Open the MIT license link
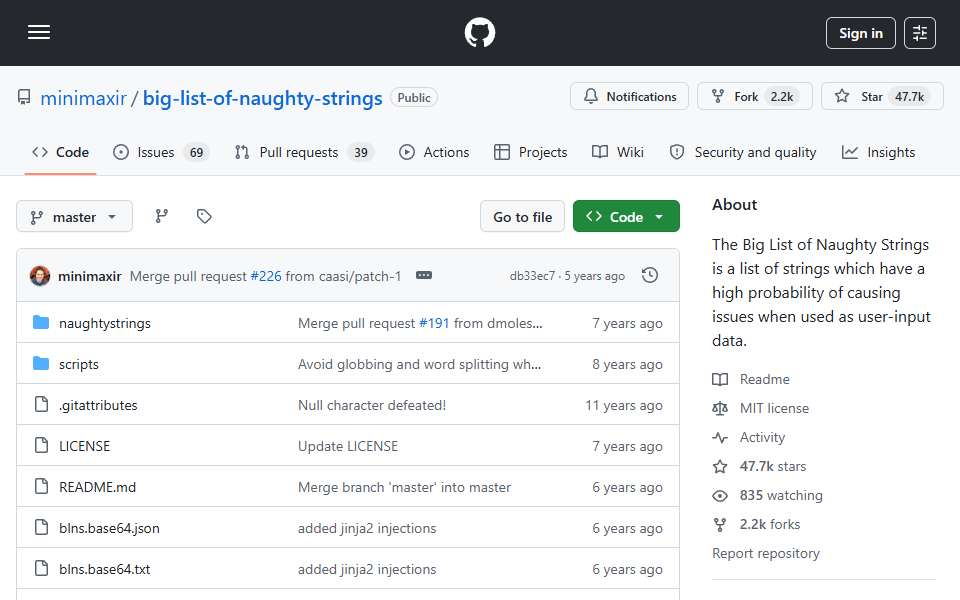Image resolution: width=960 pixels, height=600 pixels. [774, 408]
